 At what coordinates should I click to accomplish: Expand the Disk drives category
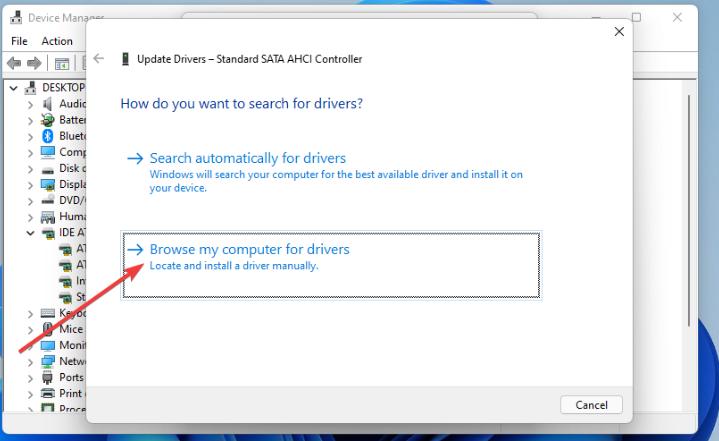pyautogui.click(x=30, y=169)
